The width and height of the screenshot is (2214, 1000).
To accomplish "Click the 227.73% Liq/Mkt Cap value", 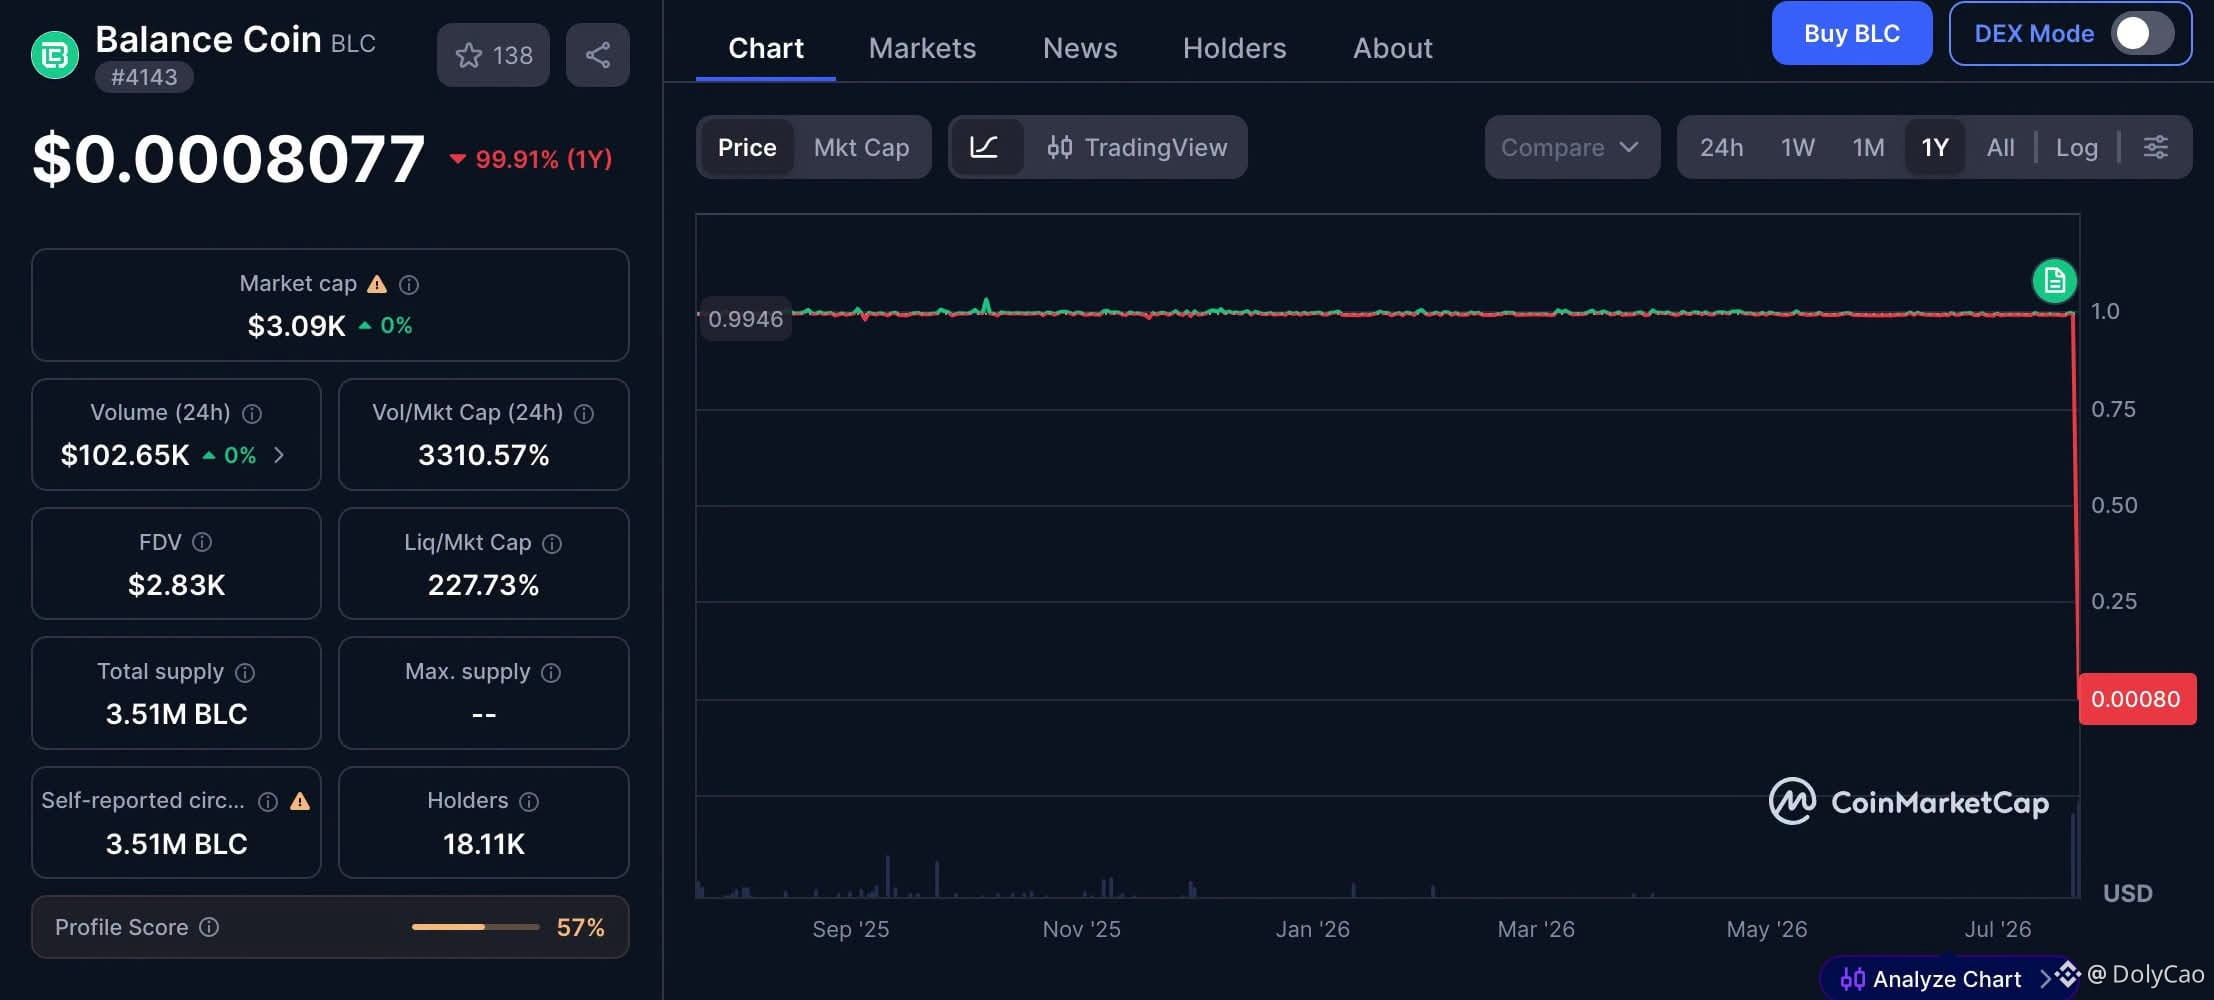I will click(484, 585).
